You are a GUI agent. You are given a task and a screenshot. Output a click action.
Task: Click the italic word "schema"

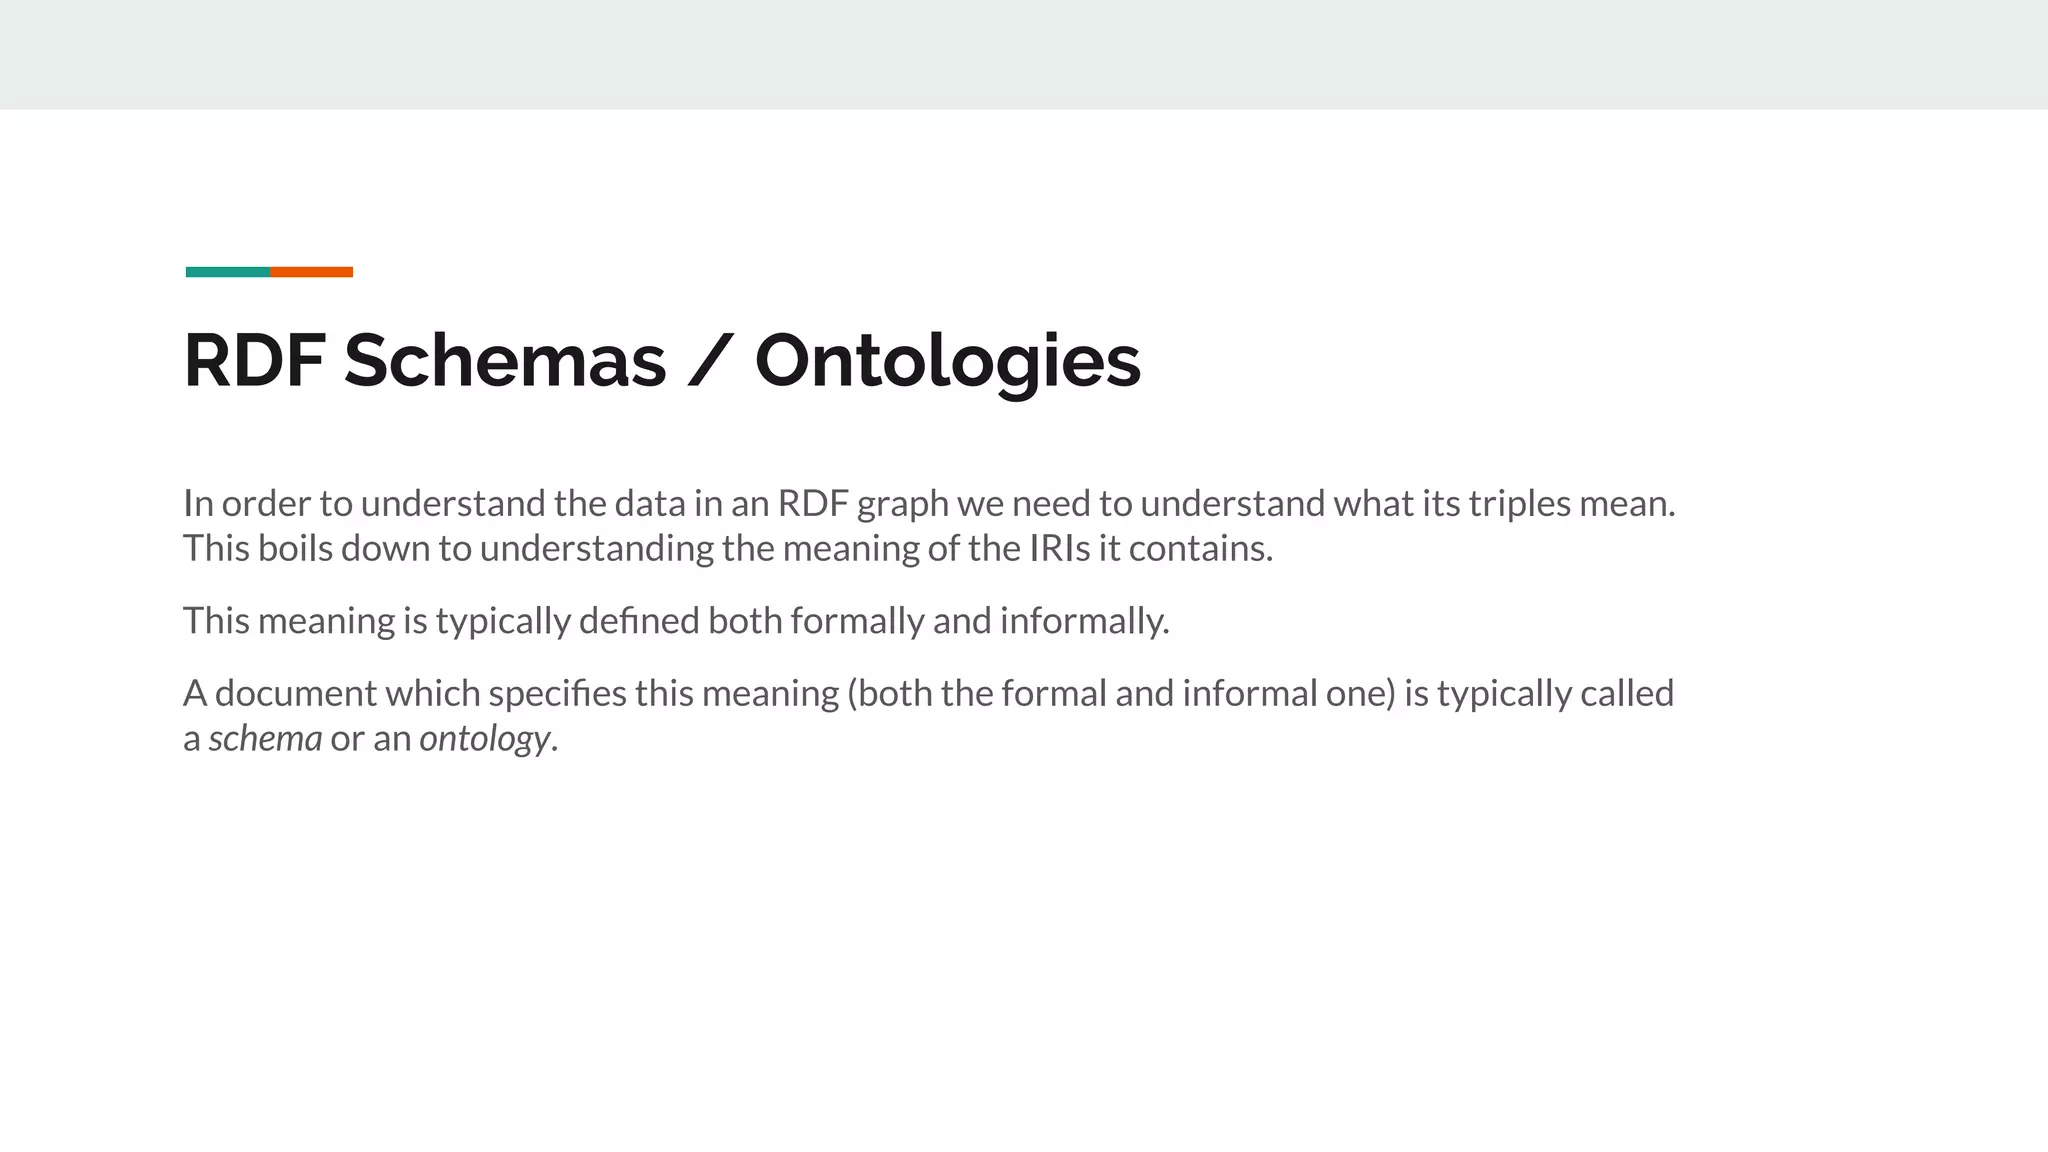click(x=265, y=738)
